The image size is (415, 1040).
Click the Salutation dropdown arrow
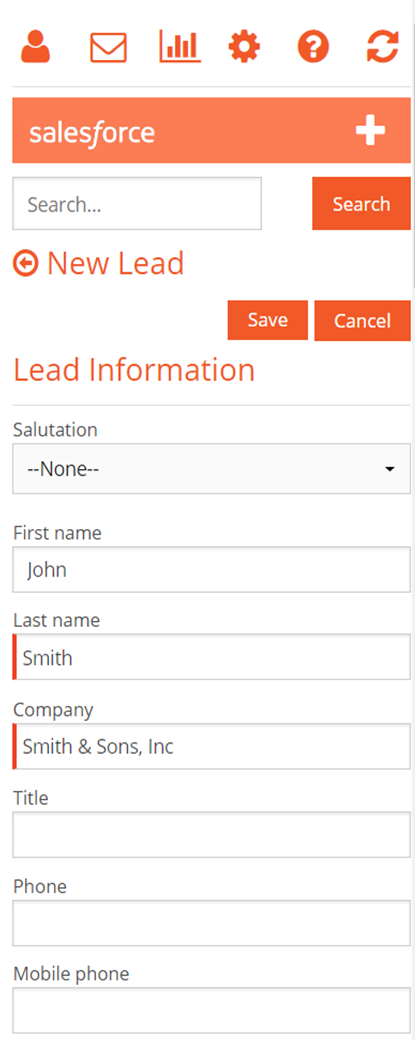click(x=390, y=470)
